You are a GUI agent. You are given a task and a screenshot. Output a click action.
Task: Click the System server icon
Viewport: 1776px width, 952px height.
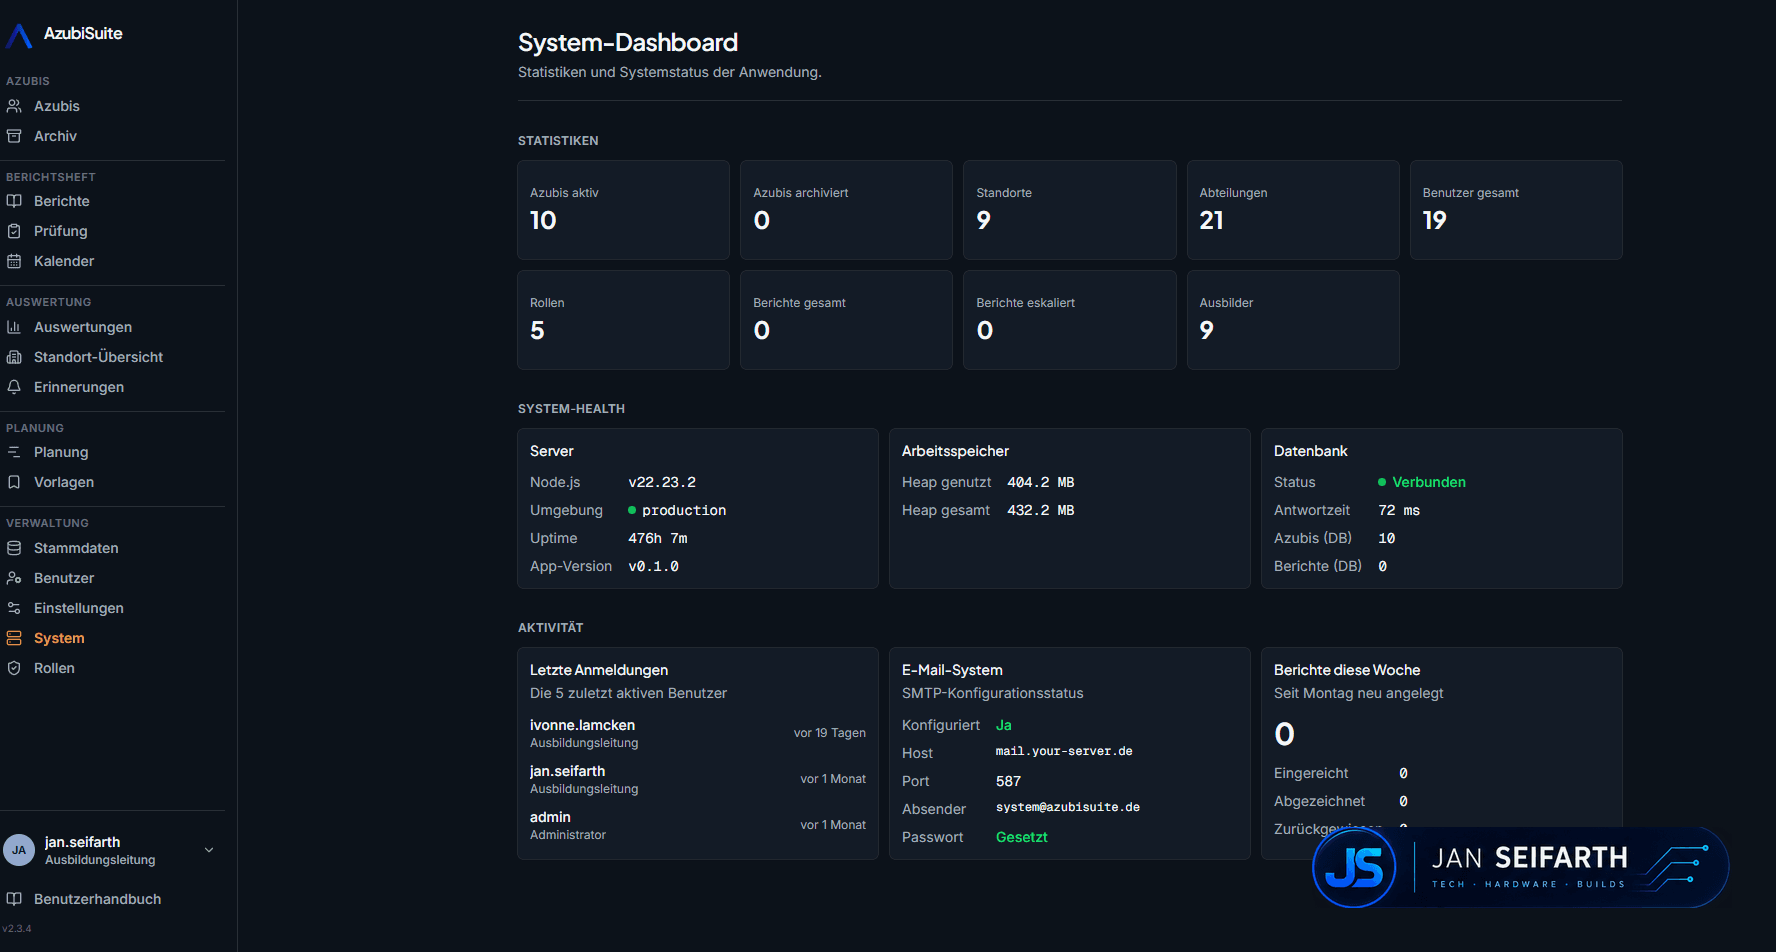pos(14,638)
